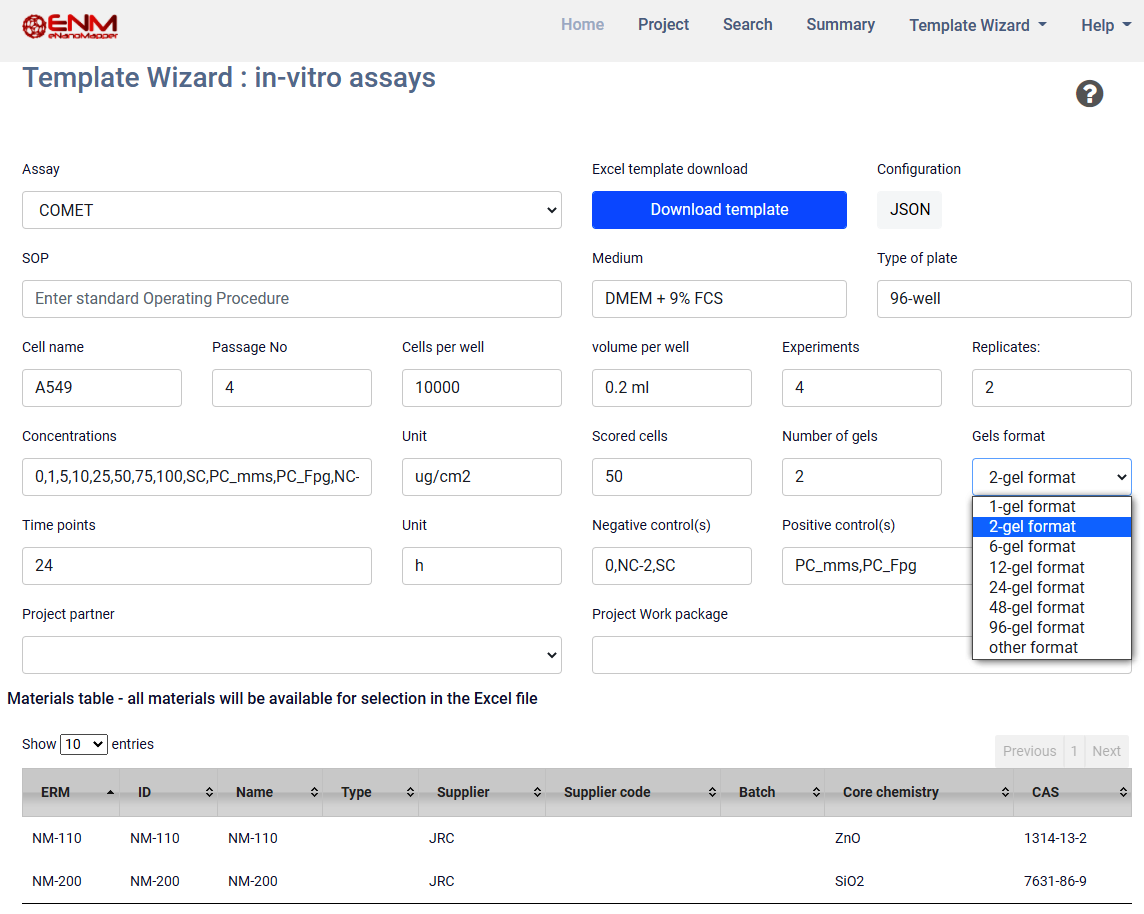Click SiO2 core chemistry cell
This screenshot has height=914, width=1144.
tap(849, 881)
